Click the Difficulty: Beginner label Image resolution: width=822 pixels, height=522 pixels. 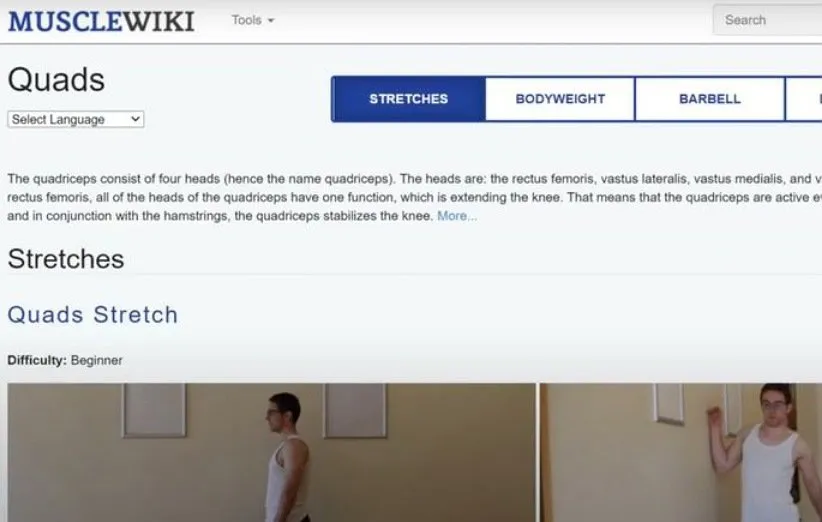(x=65, y=361)
